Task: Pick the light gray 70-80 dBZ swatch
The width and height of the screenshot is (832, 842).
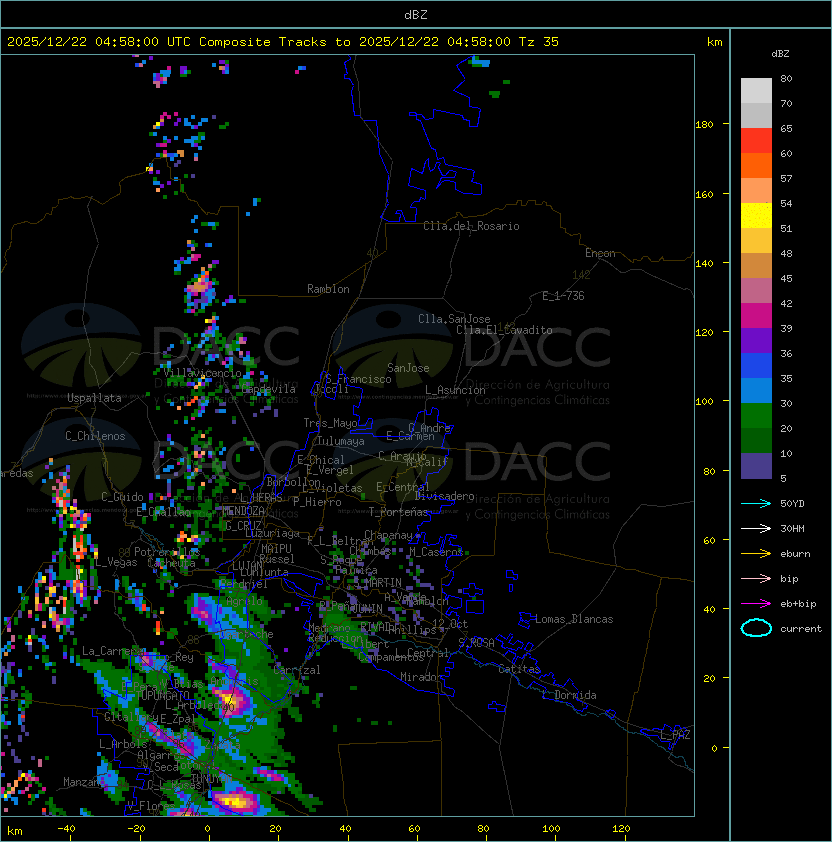Action: point(756,90)
